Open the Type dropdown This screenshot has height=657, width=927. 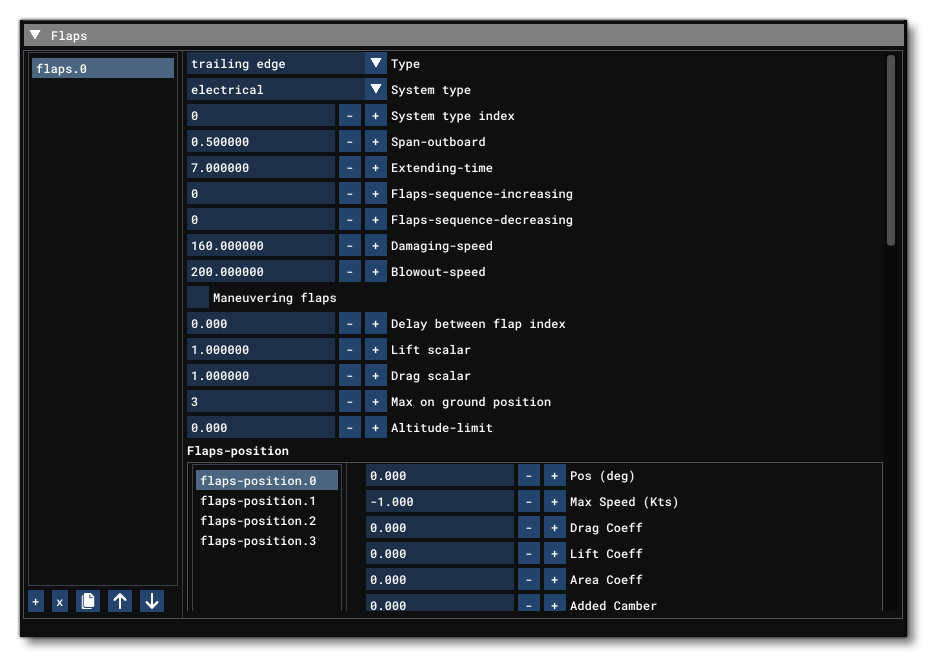(x=376, y=64)
